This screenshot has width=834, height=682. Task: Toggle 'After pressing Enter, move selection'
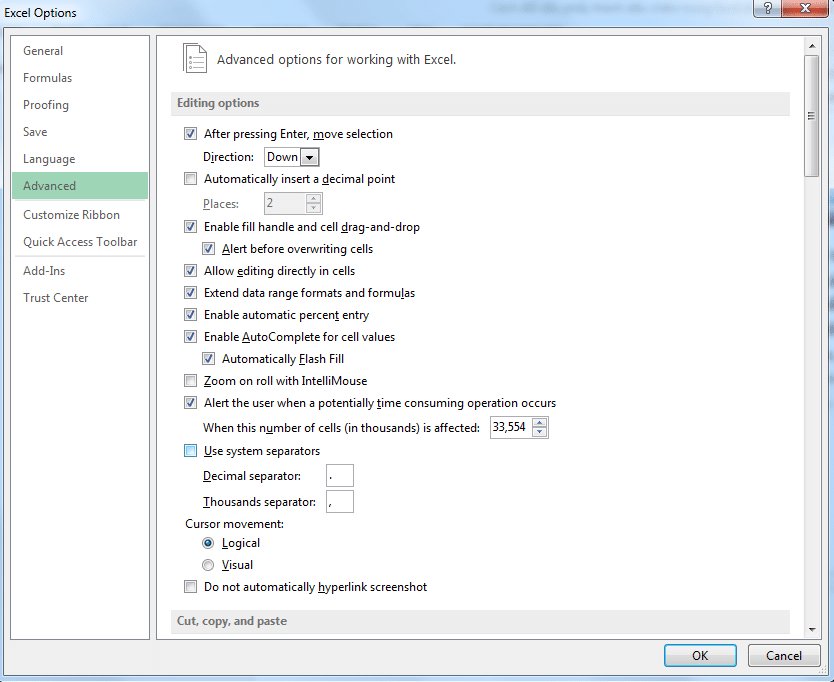(x=190, y=134)
